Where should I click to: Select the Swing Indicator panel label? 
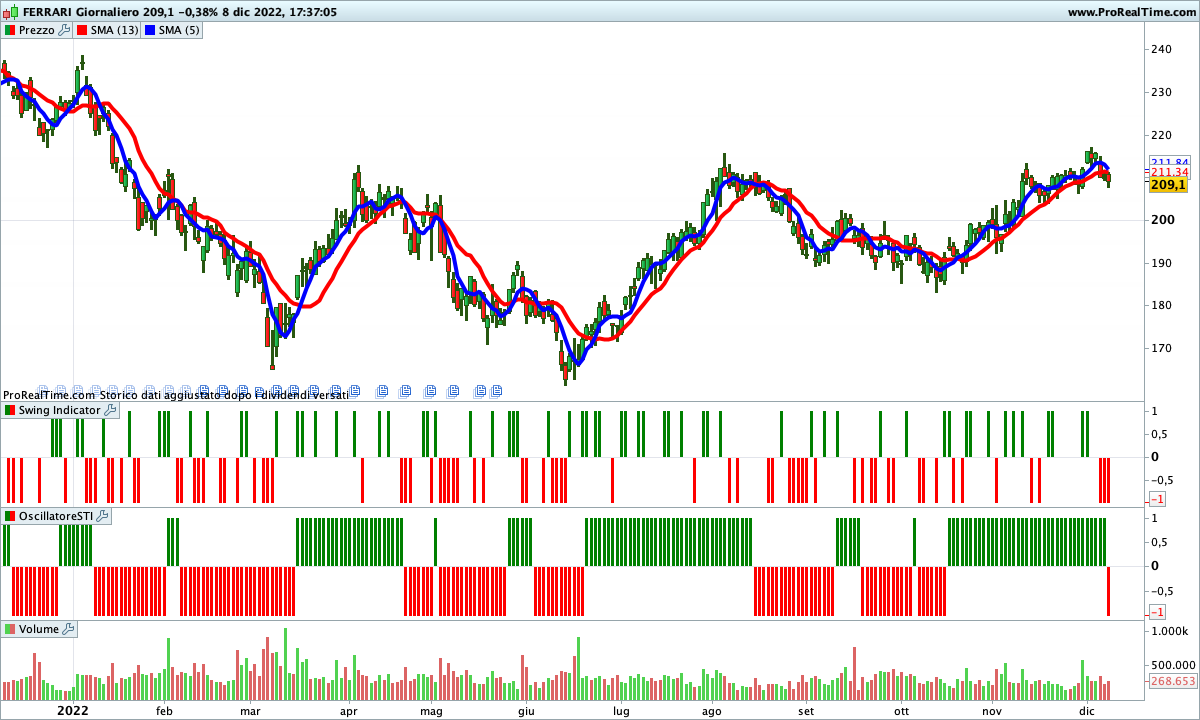pyautogui.click(x=60, y=410)
